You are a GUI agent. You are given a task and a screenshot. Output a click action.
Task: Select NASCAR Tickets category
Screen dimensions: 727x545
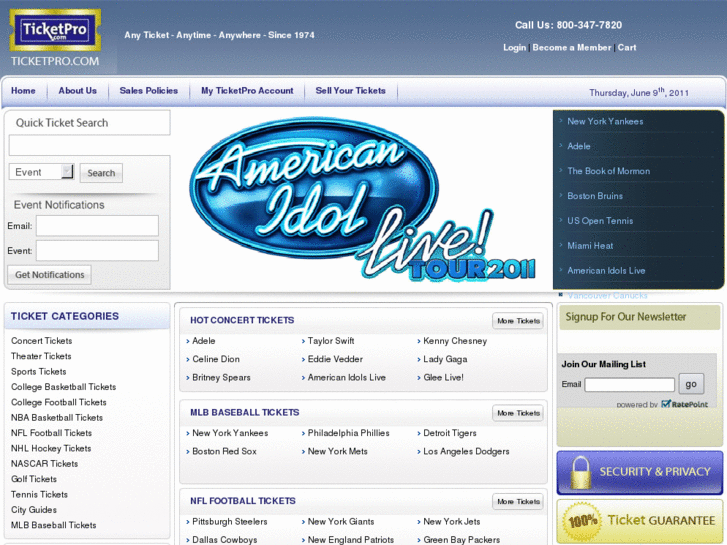[x=45, y=464]
